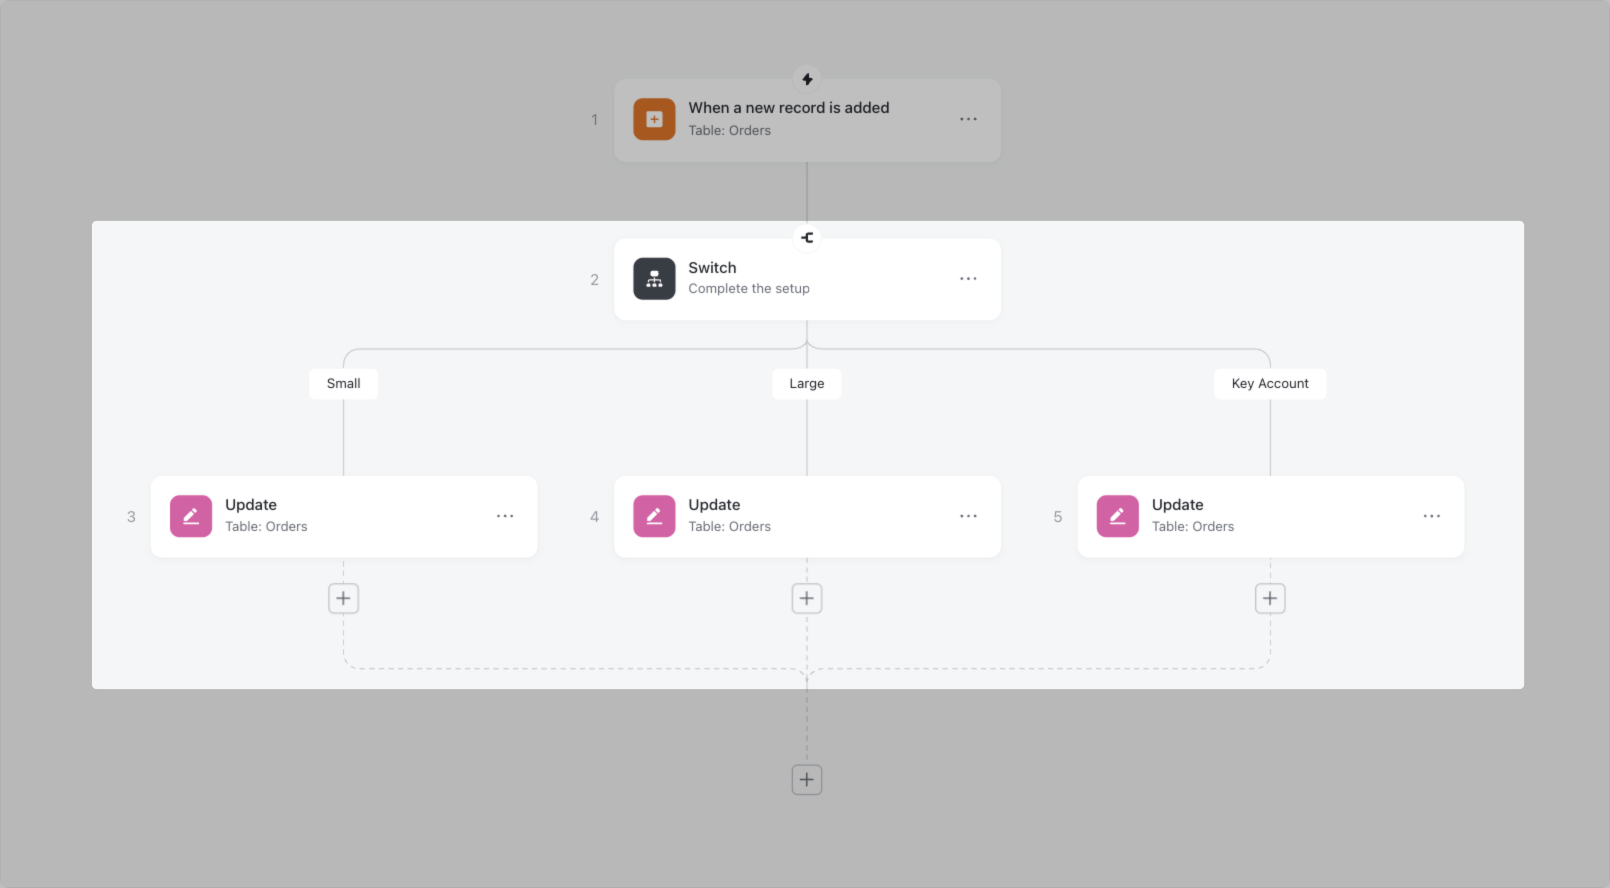Open the Switch step's three-dot menu
This screenshot has height=888, width=1610.
pyautogui.click(x=968, y=279)
